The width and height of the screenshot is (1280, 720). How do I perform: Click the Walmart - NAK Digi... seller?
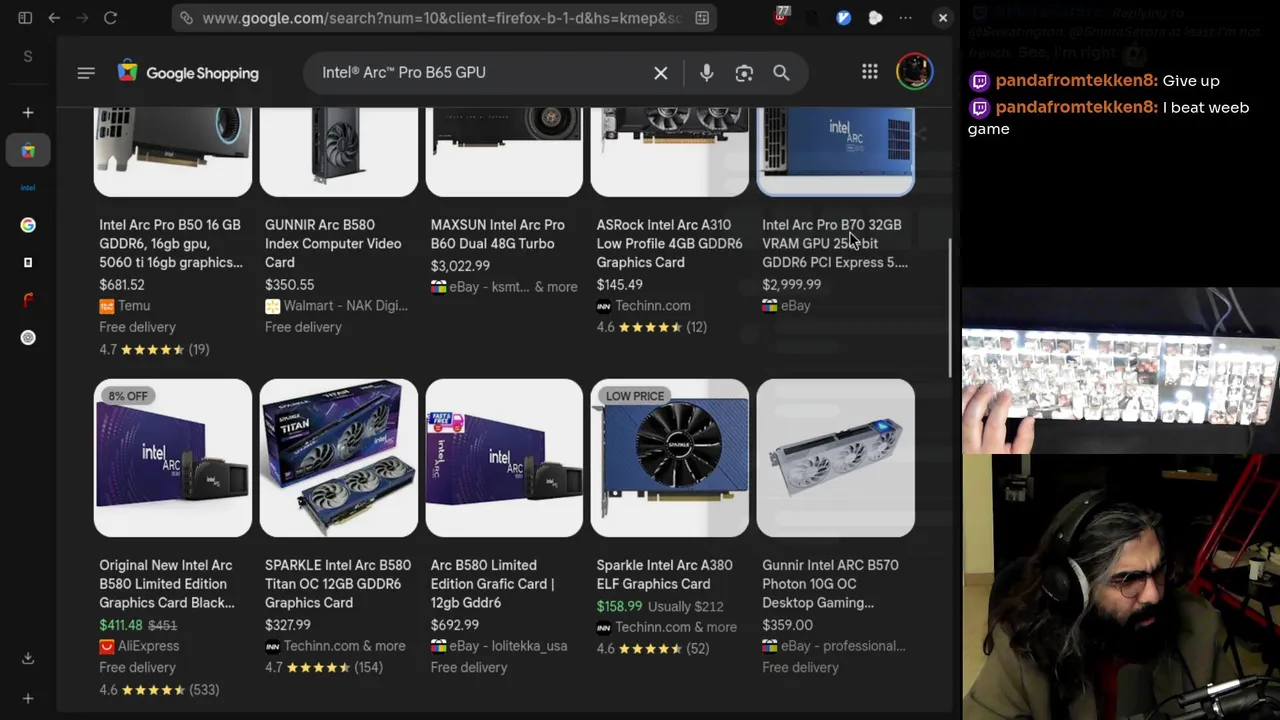click(346, 306)
